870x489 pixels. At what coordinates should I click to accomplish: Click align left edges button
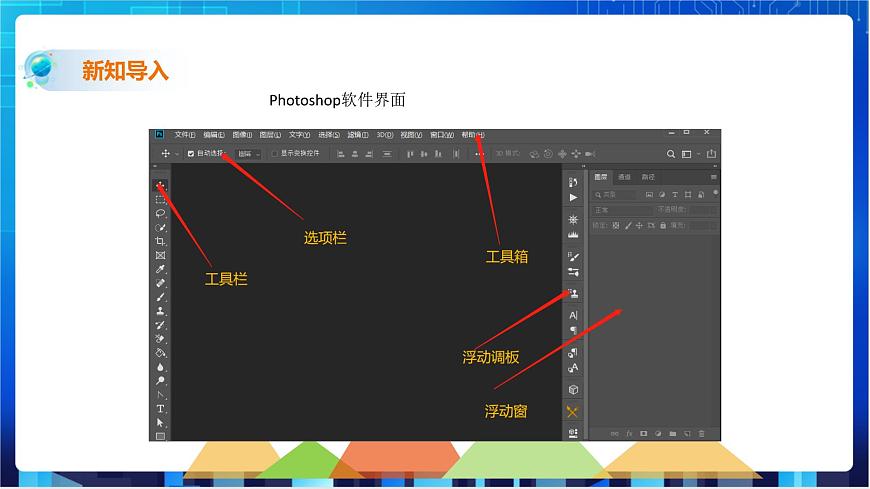click(341, 154)
